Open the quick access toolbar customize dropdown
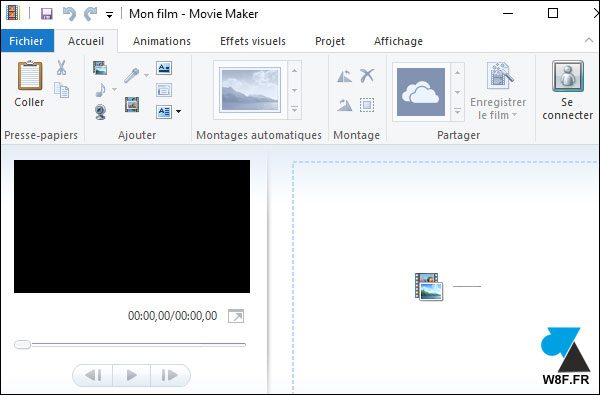The height and width of the screenshot is (395, 600). 109,15
